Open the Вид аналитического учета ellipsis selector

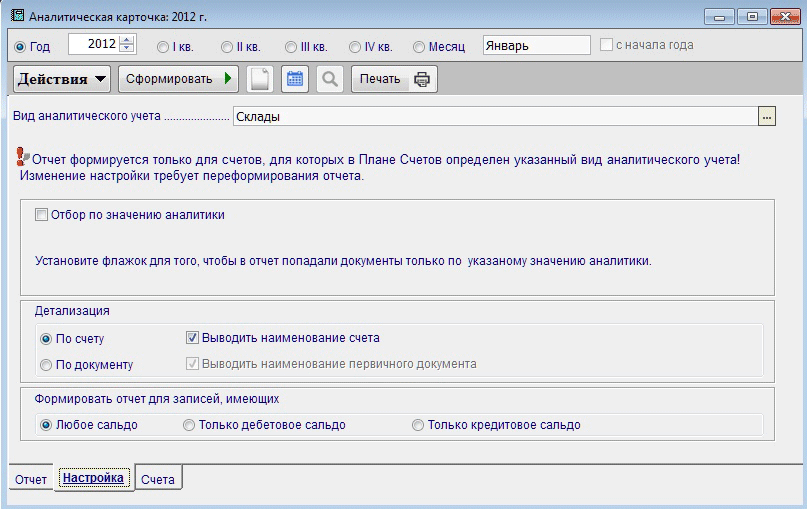coord(767,116)
